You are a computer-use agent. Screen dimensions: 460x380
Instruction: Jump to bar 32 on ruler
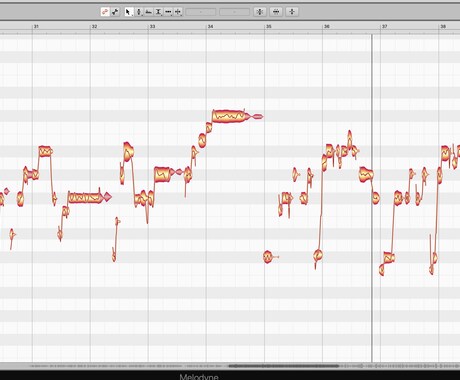pos(94,26)
